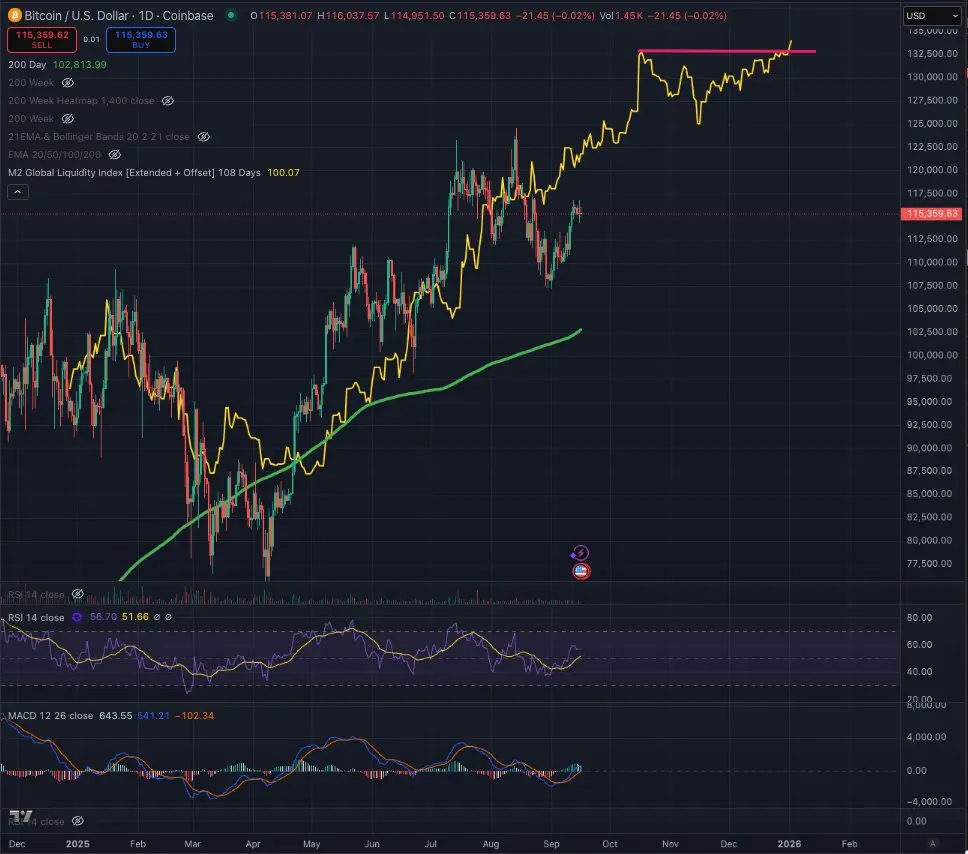
Task: Click the 80.00 level on the RSI axis
Action: click(x=919, y=617)
